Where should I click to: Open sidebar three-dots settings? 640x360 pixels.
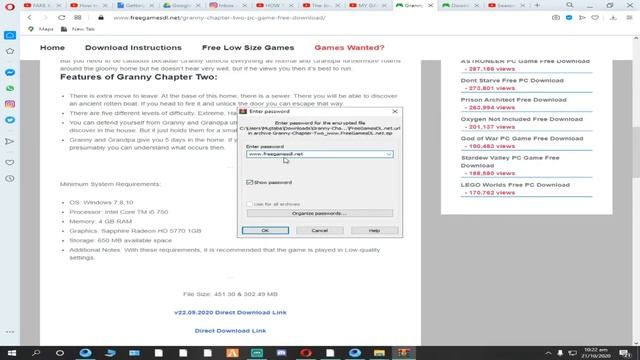point(10,332)
